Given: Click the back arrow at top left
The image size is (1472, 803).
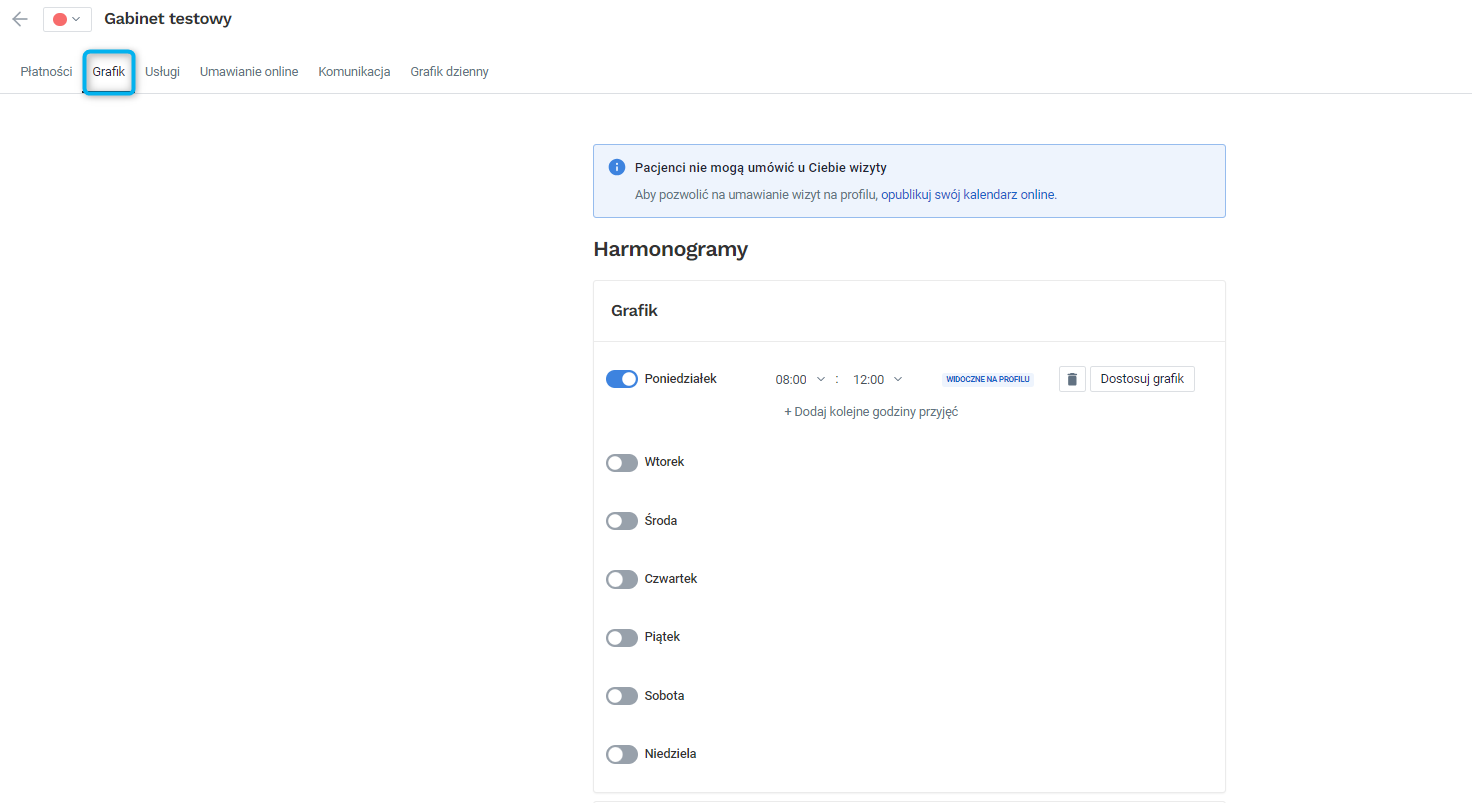Looking at the screenshot, I should tap(19, 18).
